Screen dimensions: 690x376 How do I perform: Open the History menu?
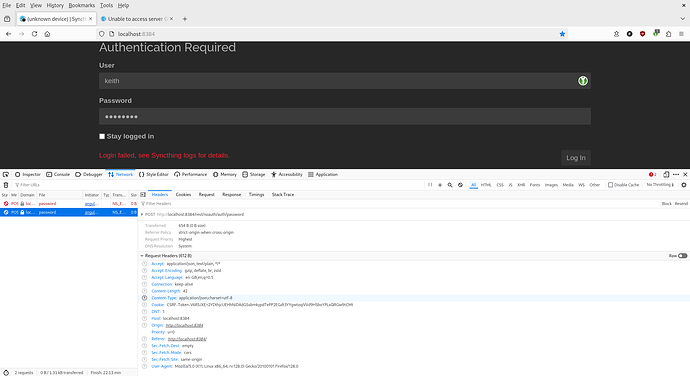coord(55,5)
